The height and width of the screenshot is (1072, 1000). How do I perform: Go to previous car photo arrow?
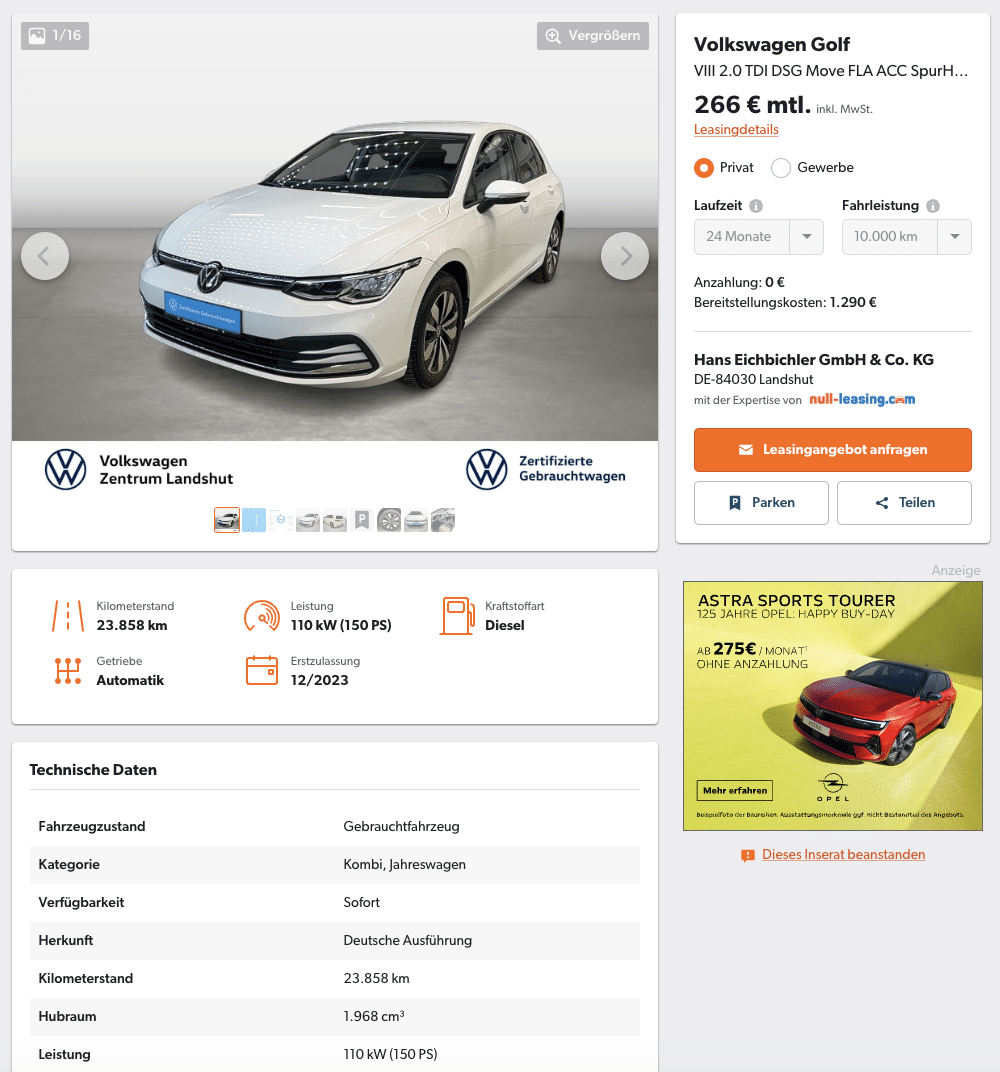(45, 256)
